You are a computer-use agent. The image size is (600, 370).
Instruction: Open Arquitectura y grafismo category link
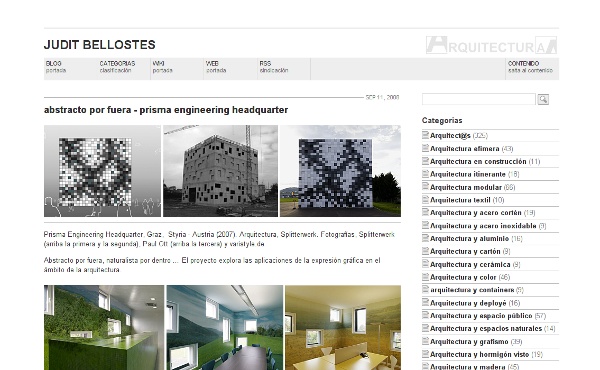point(469,342)
